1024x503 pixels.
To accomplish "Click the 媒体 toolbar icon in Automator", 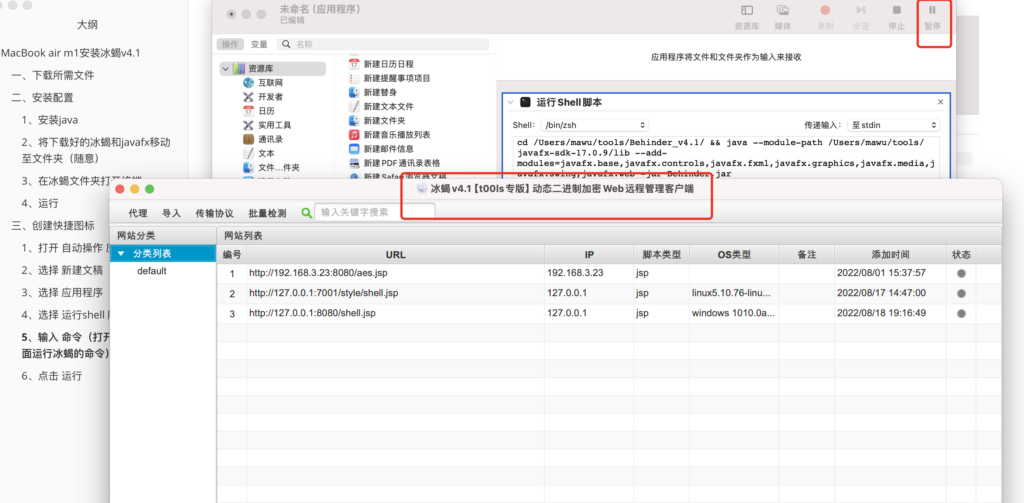I will coord(782,11).
